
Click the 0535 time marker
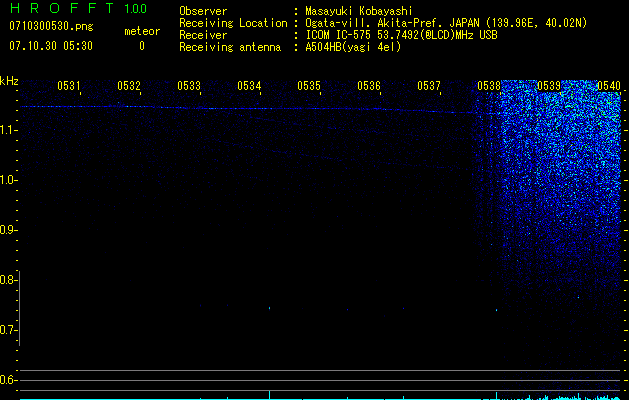point(309,86)
